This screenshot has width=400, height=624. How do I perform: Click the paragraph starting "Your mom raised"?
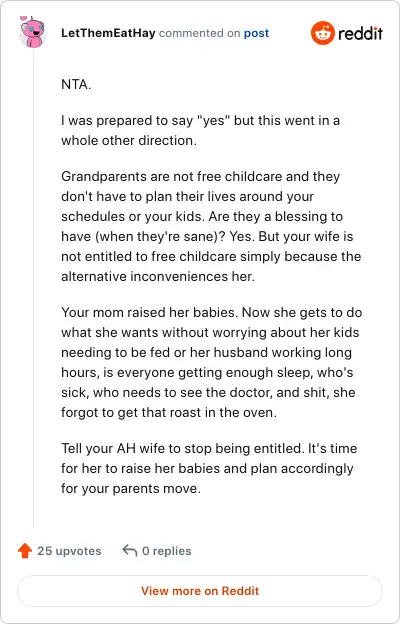point(211,362)
